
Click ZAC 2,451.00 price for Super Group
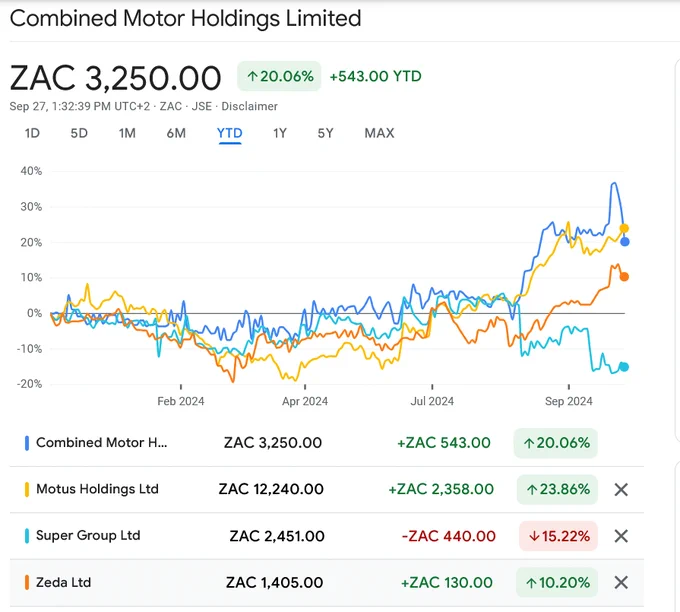click(277, 536)
